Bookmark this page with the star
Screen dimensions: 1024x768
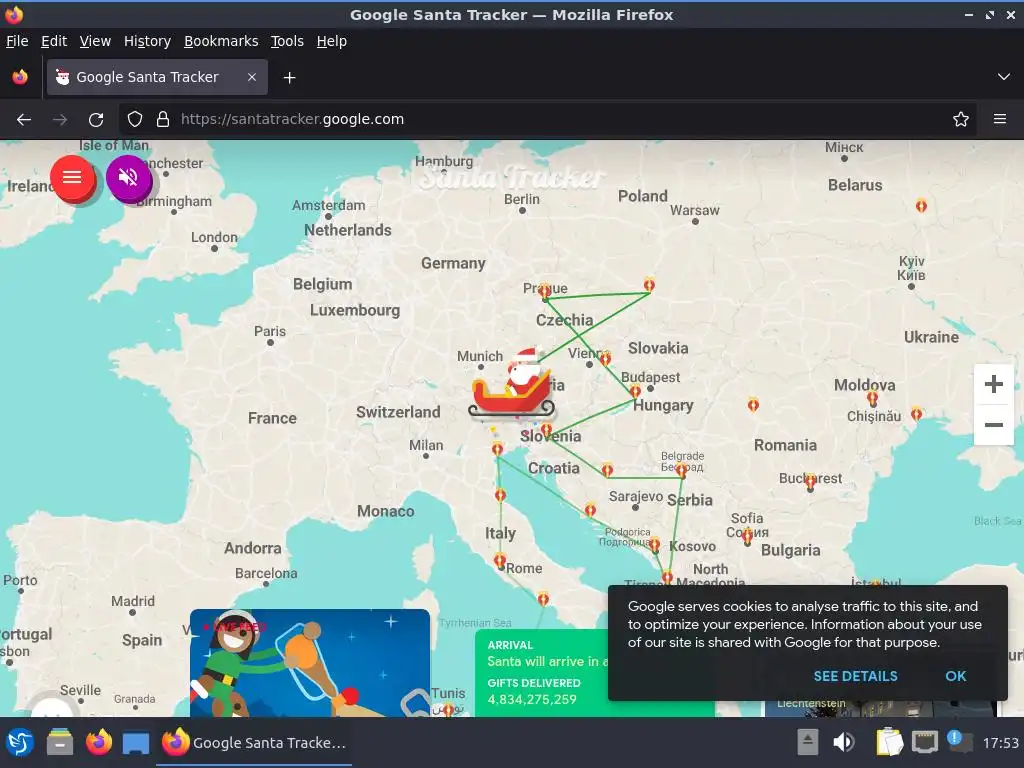(961, 120)
